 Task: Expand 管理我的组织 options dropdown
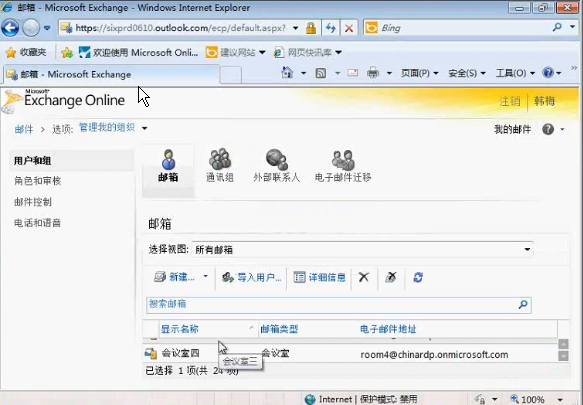145,128
